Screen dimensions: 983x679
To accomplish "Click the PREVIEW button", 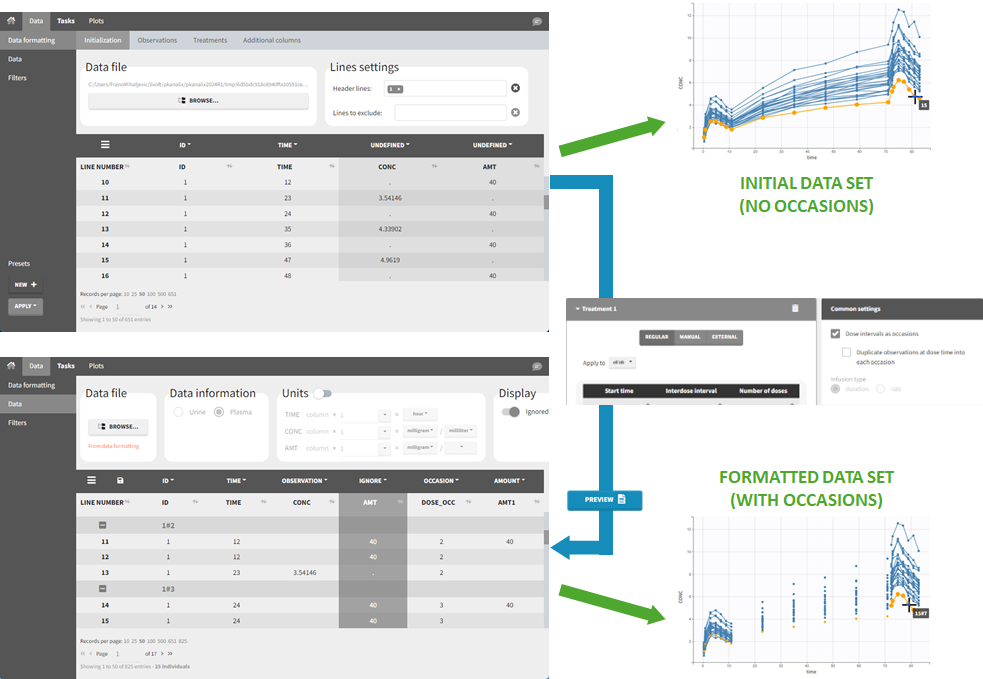I will tap(604, 499).
